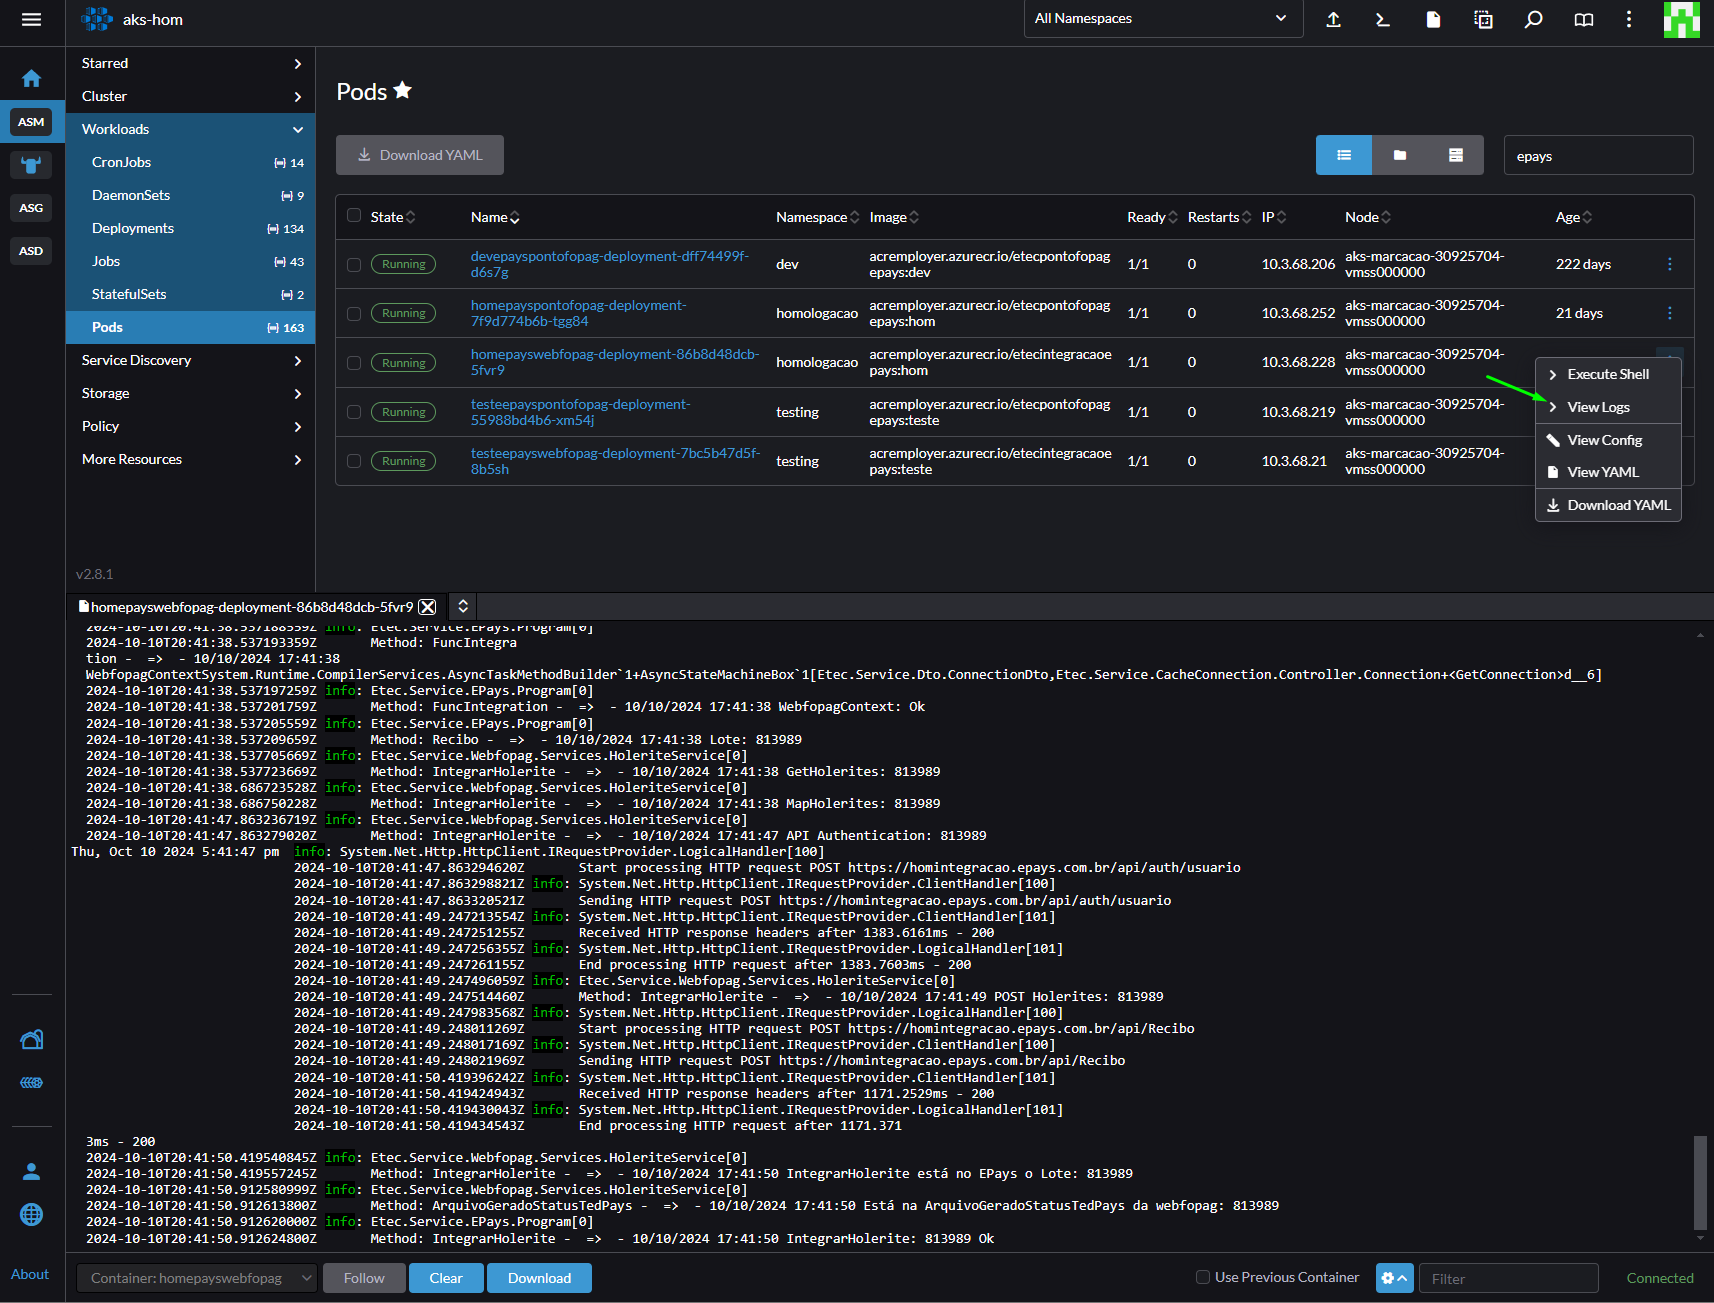Open the resource search magnifier icon

[1533, 19]
